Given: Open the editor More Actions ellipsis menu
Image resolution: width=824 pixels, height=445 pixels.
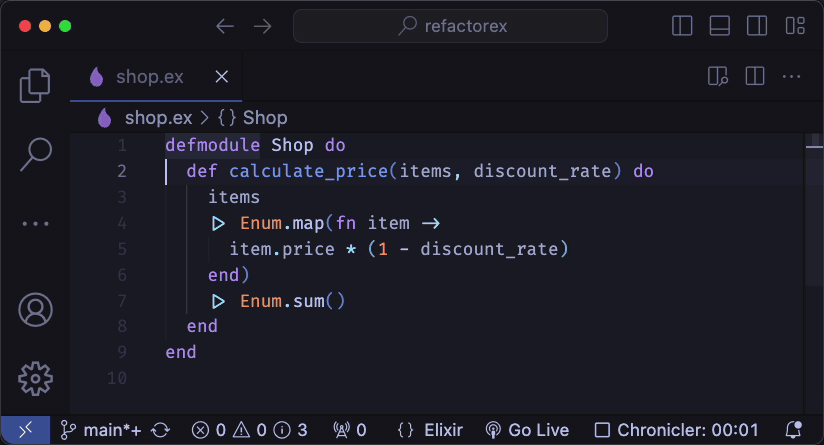Looking at the screenshot, I should click(792, 77).
